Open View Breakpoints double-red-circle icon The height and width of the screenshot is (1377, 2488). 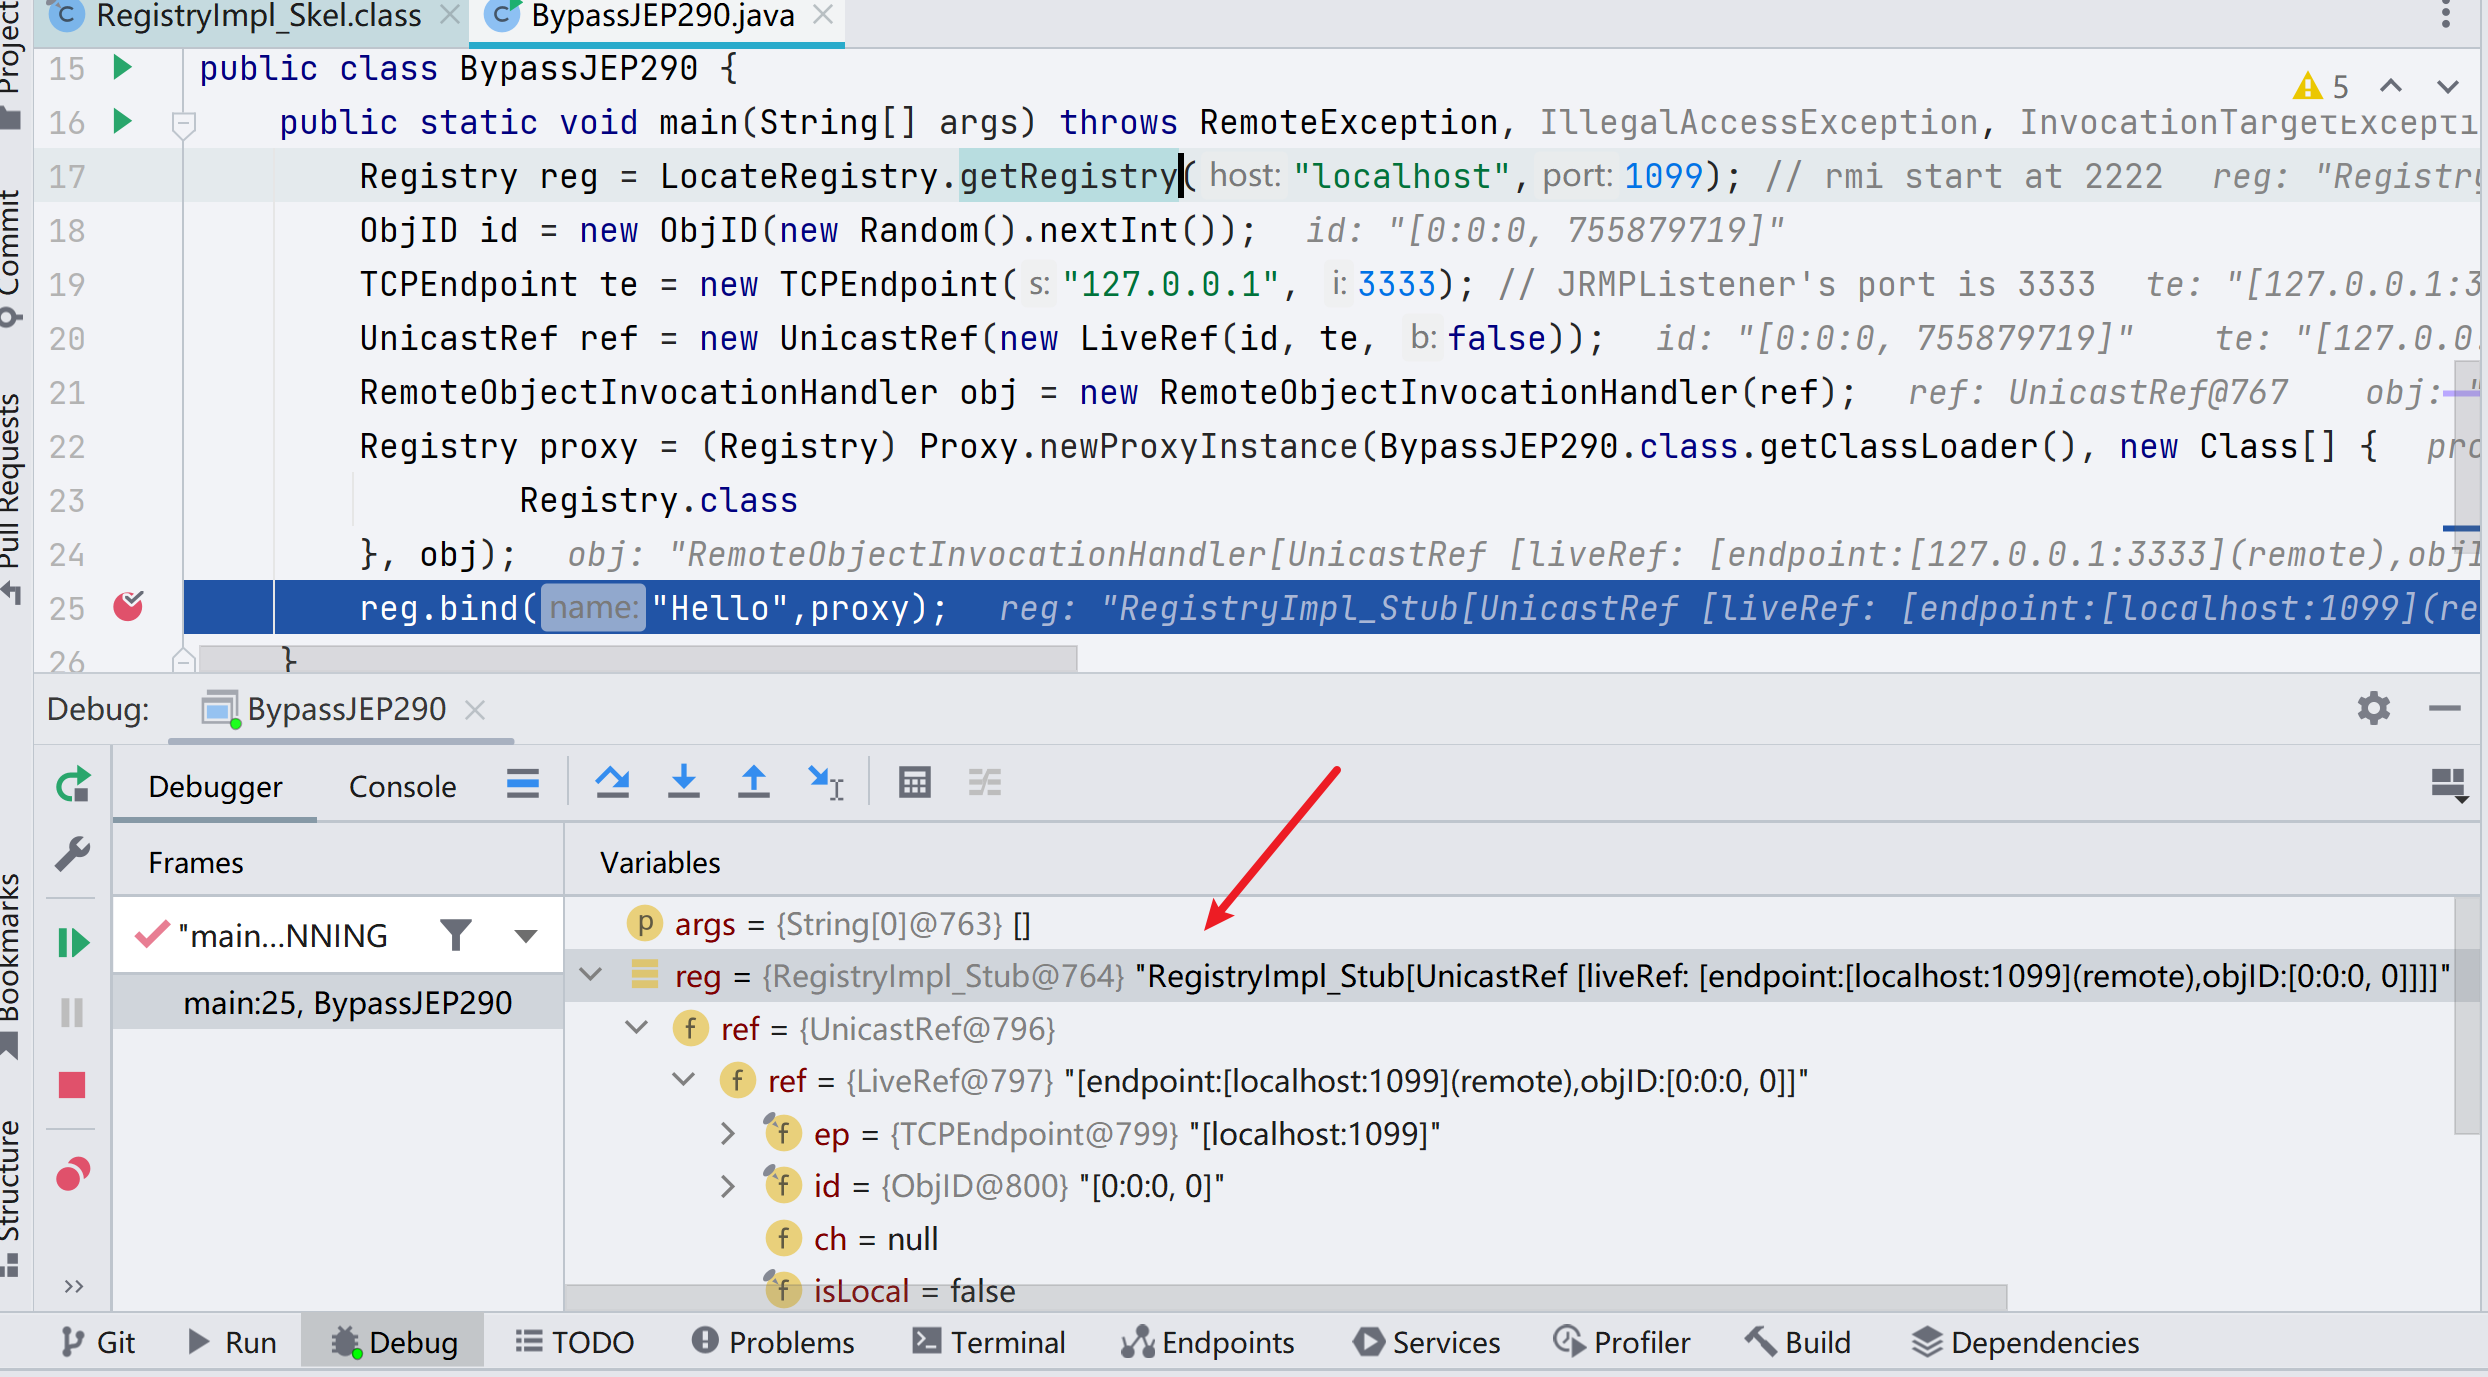tap(73, 1174)
